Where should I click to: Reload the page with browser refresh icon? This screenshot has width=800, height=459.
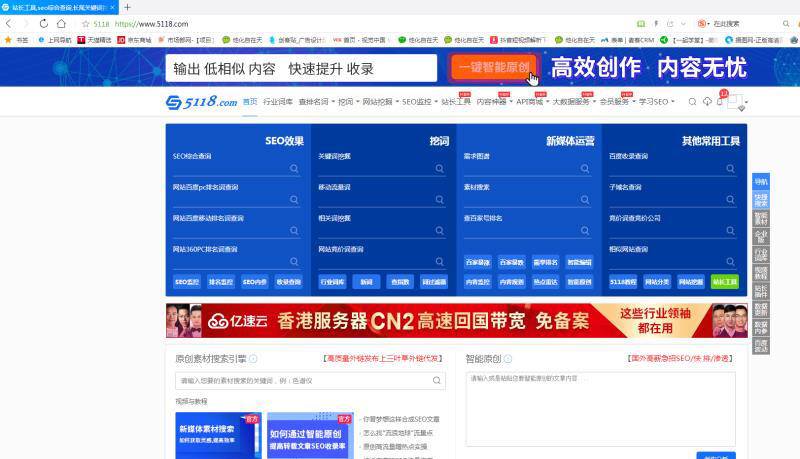tap(44, 23)
